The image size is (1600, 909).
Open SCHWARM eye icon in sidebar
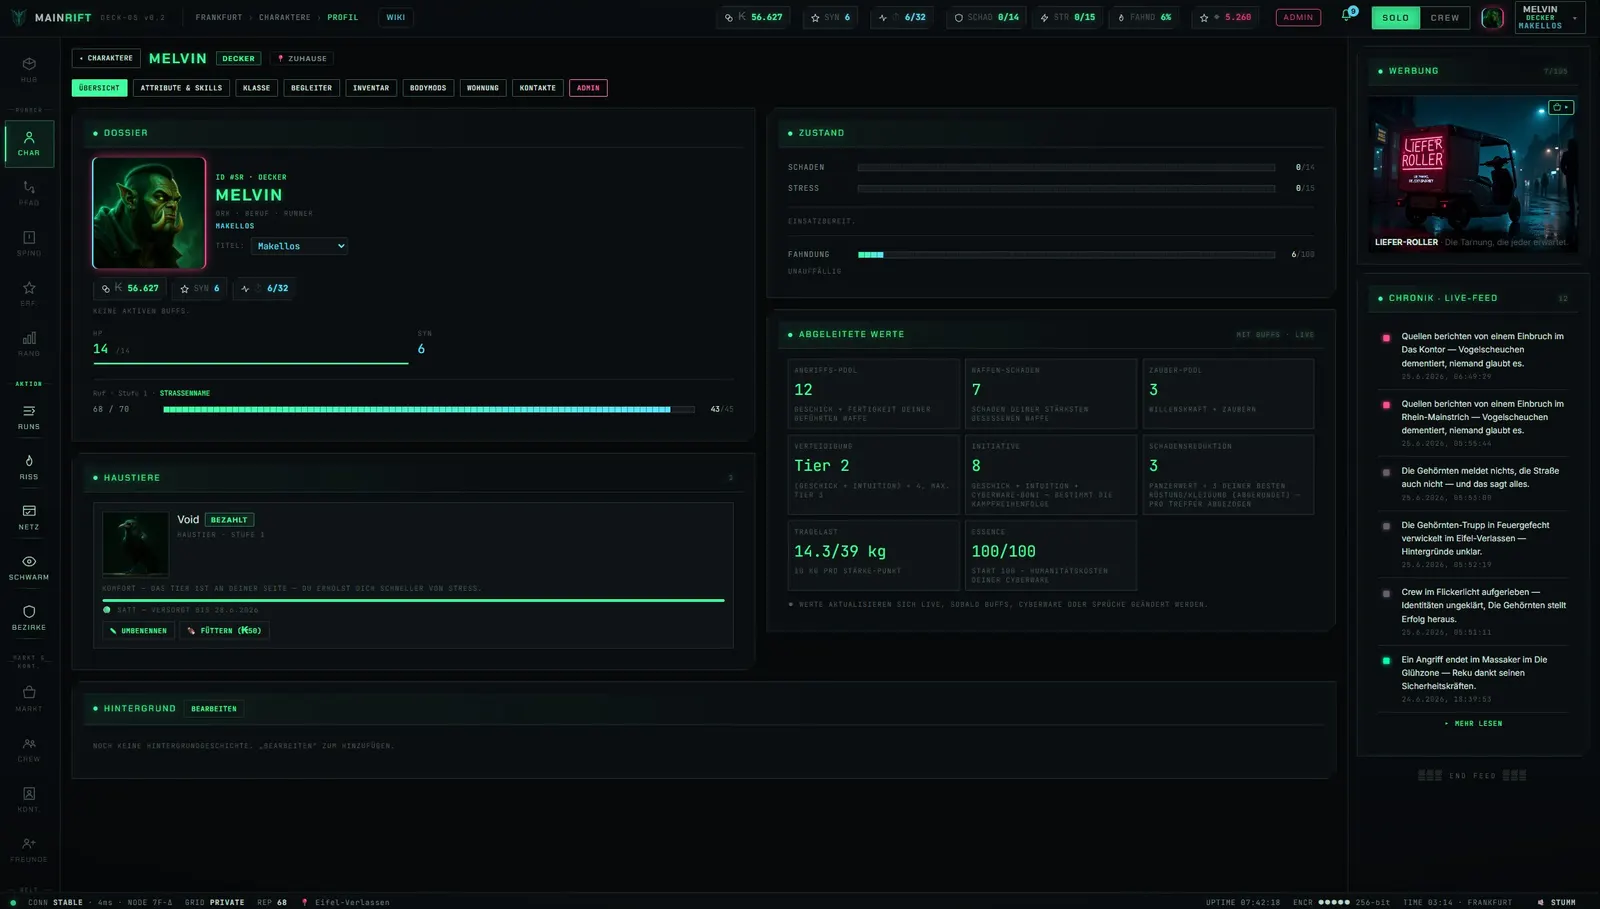[29, 567]
